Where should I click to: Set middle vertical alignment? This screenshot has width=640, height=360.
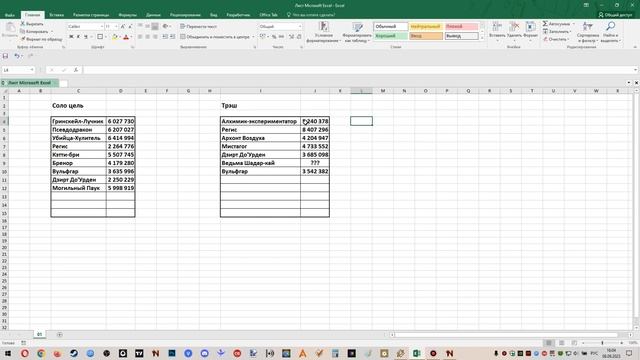(x=147, y=27)
